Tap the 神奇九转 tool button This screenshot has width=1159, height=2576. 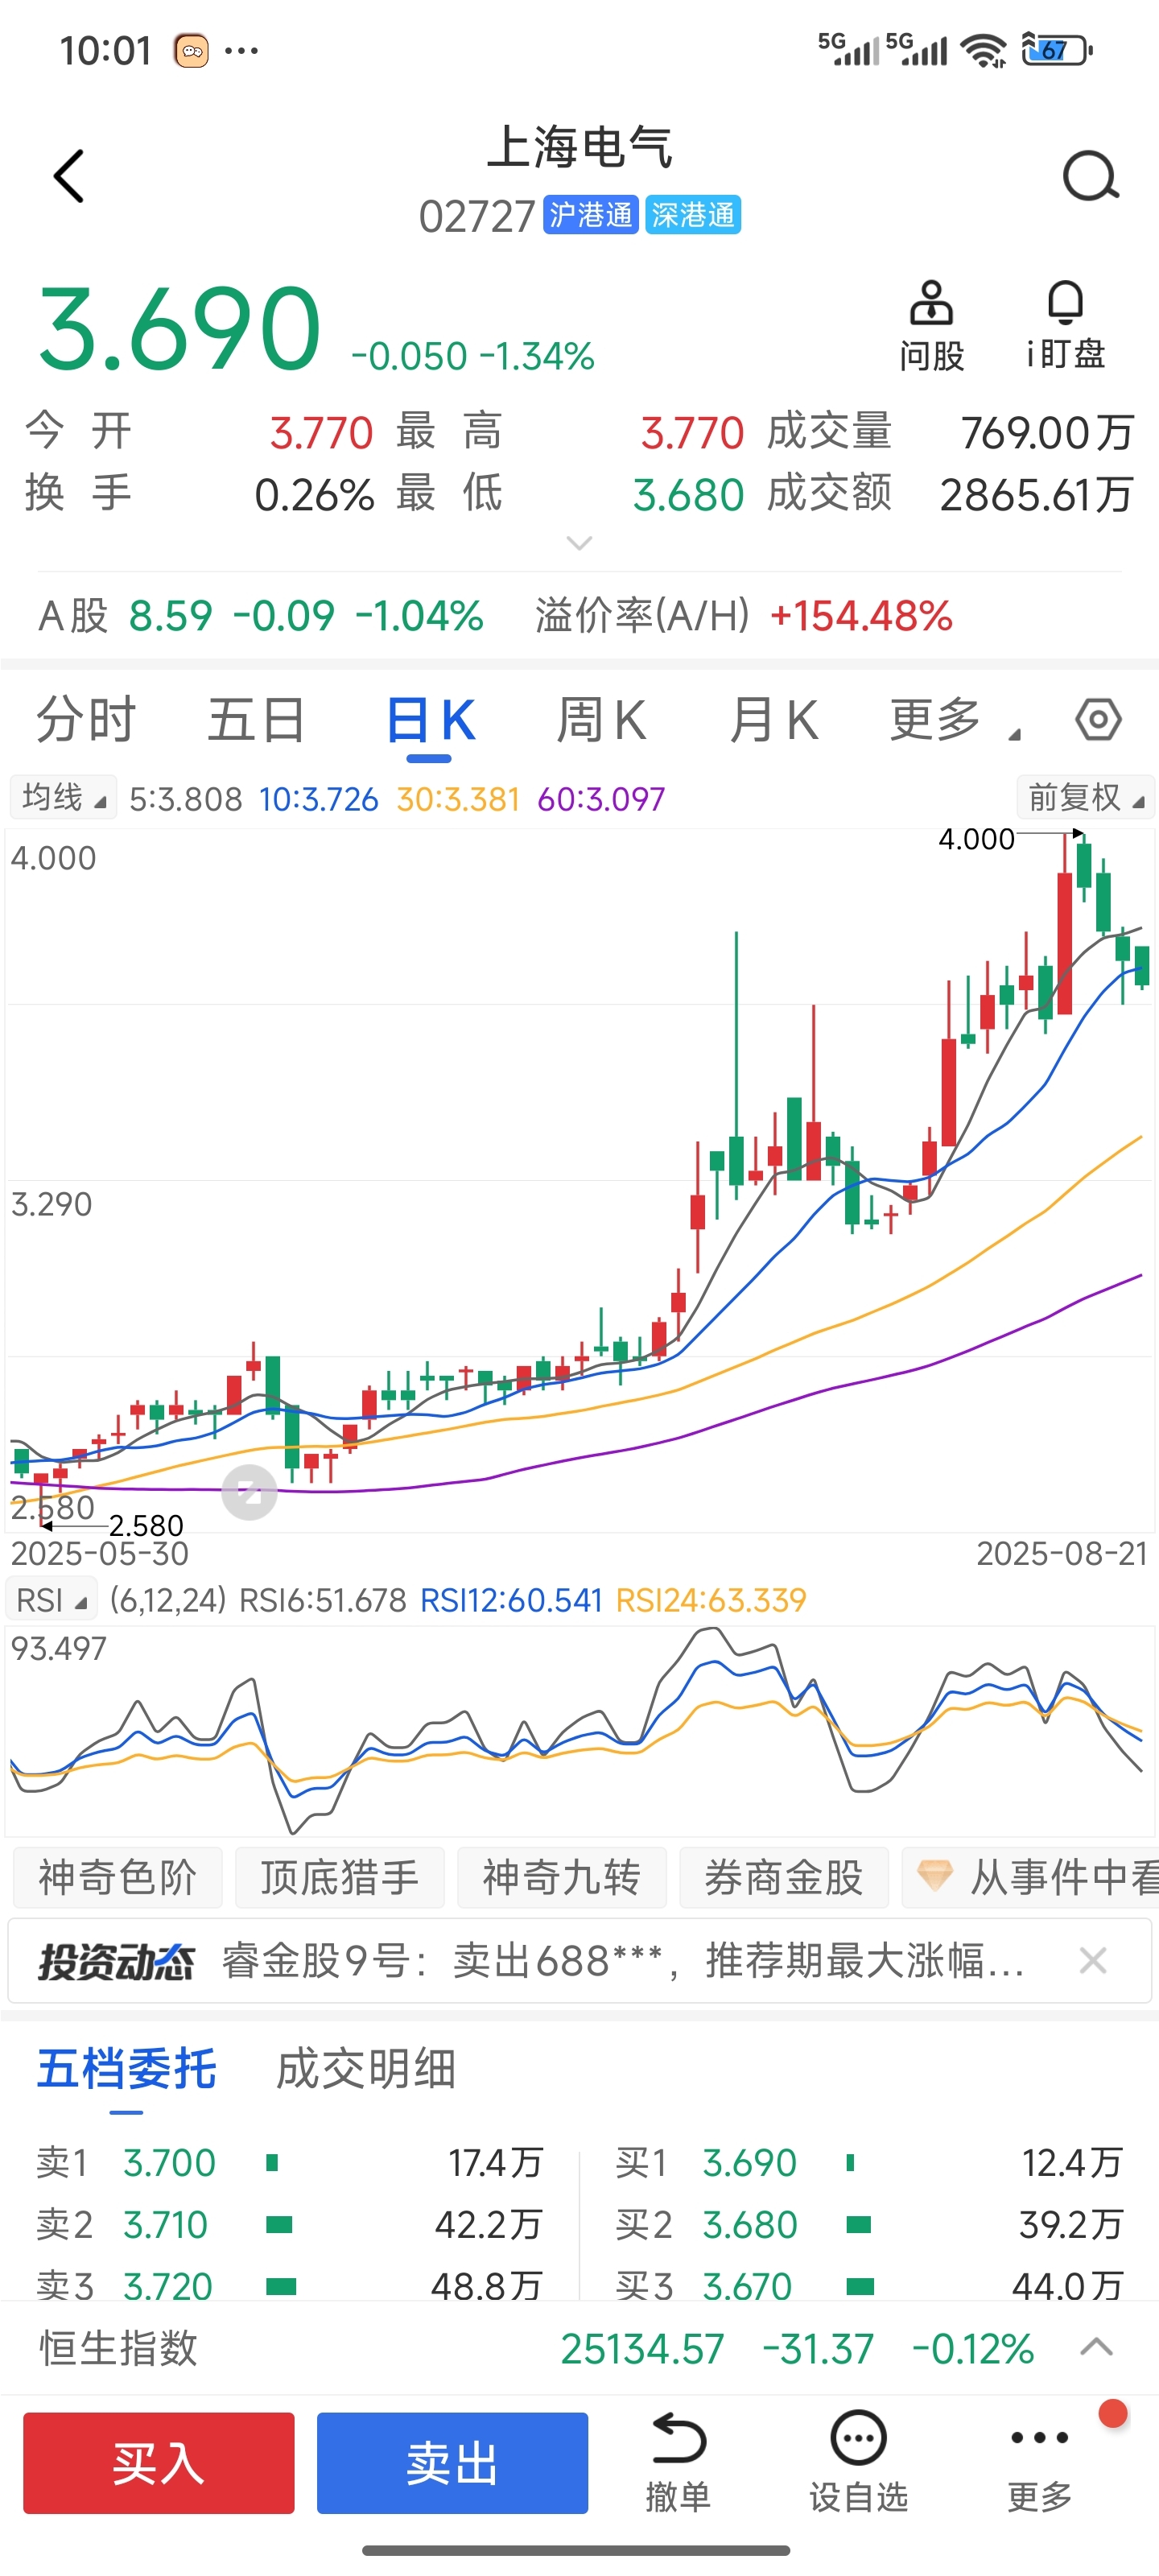562,1877
